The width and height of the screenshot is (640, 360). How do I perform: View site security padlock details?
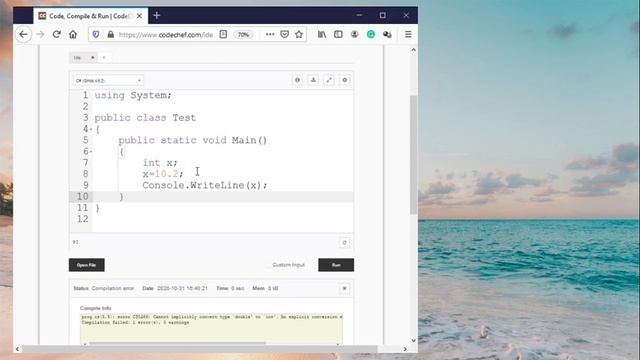111,35
